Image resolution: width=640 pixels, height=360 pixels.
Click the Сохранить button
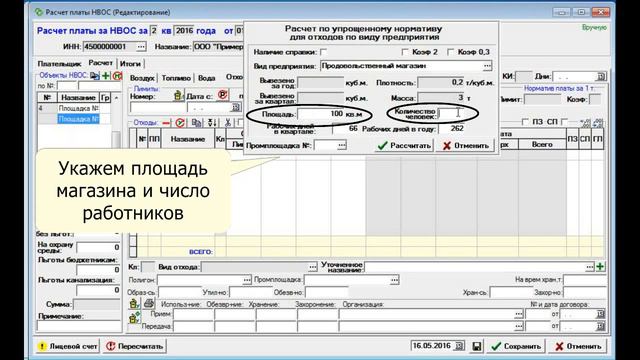tap(516, 346)
